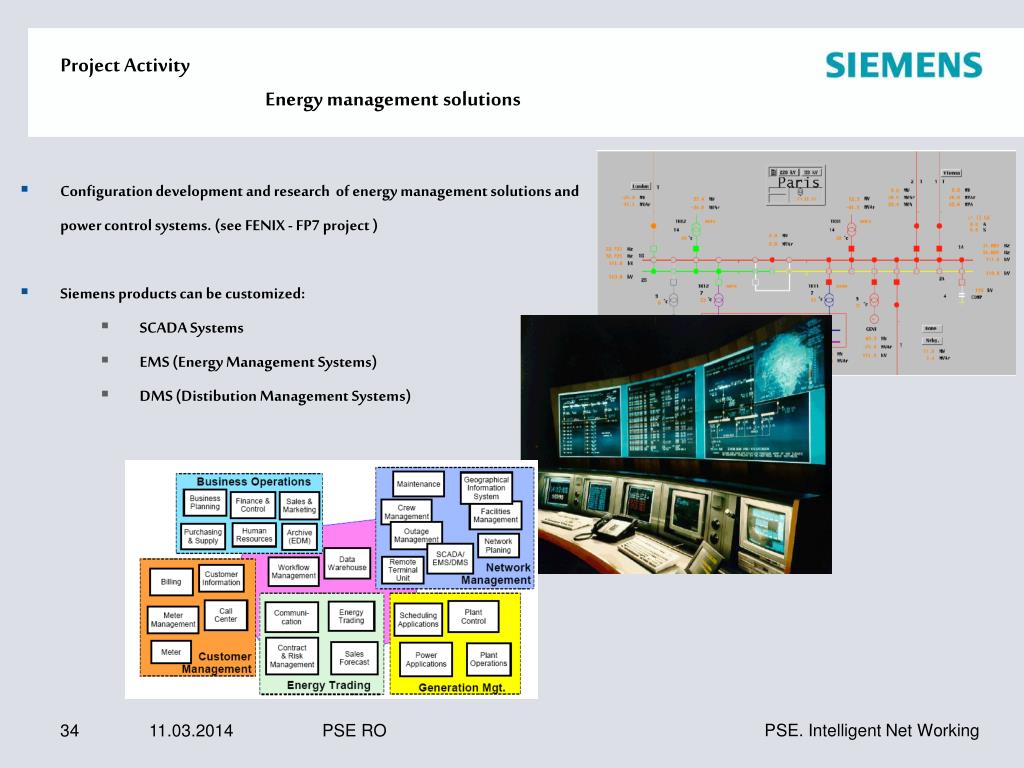Click the "power control systems. (see FENIX - FP7 project)" line
This screenshot has width=1024, height=768.
point(219,225)
